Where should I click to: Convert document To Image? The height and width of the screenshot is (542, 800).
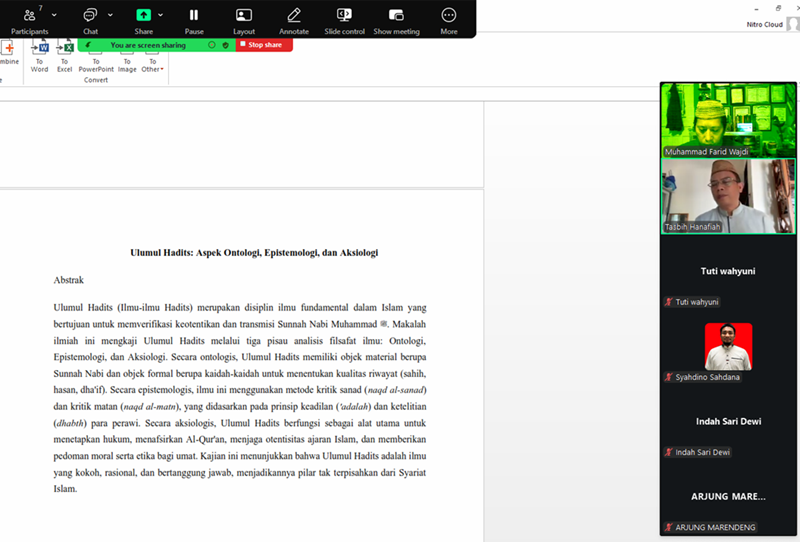point(127,57)
